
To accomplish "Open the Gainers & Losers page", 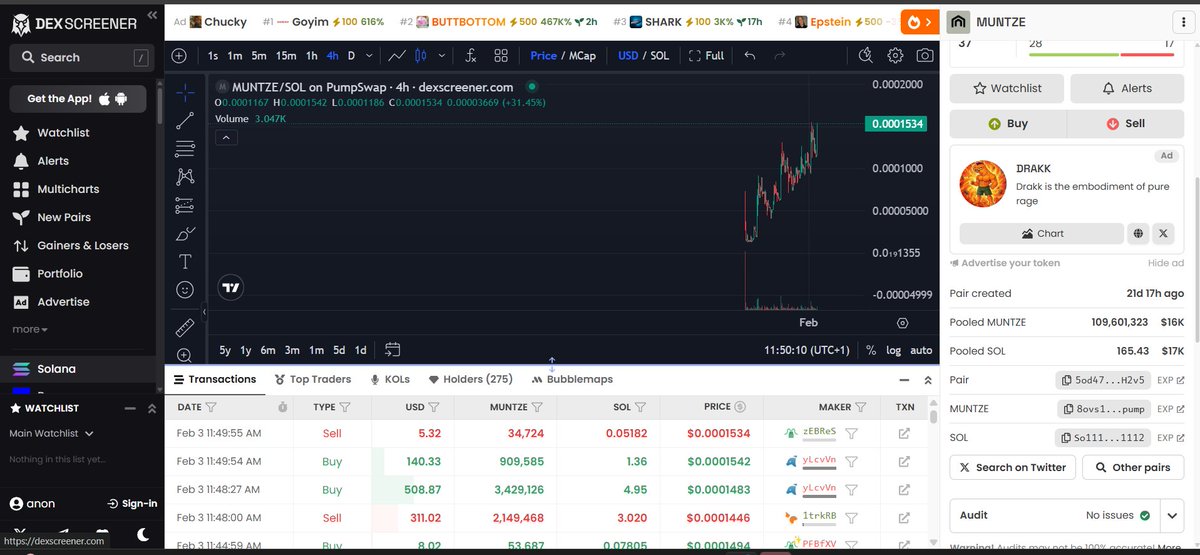I will click(83, 245).
